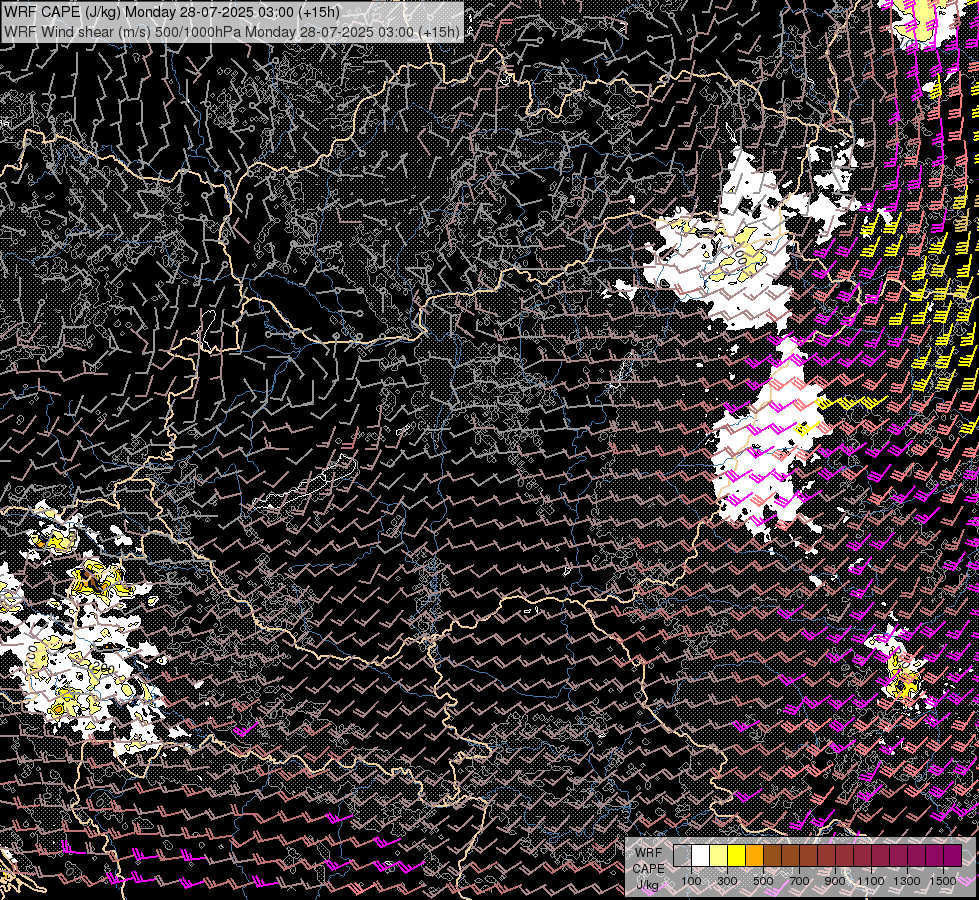Select the white CAPE legend swatch
The image size is (979, 900).
tap(701, 855)
